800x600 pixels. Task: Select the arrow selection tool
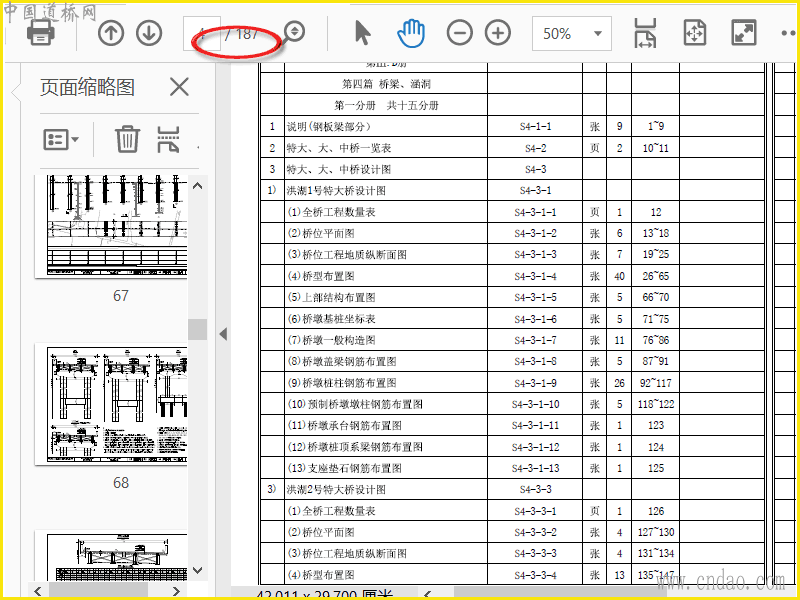pos(362,33)
